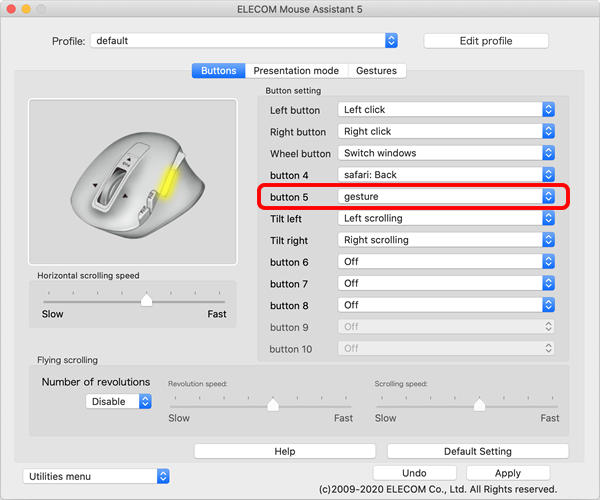Image resolution: width=600 pixels, height=500 pixels.
Task: Click the 'Left button' label text
Action: [x=295, y=110]
